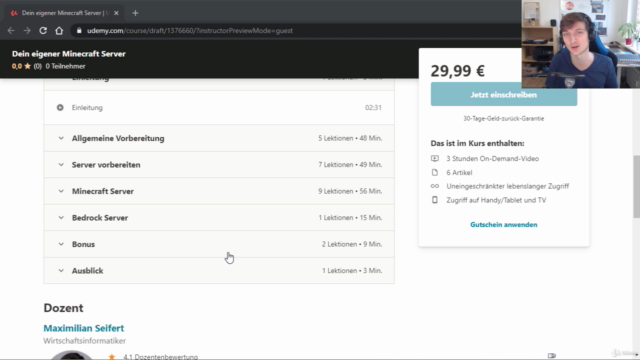Reload the page with the refresh icon
Viewport: 640px width, 360px height.
coord(43,31)
